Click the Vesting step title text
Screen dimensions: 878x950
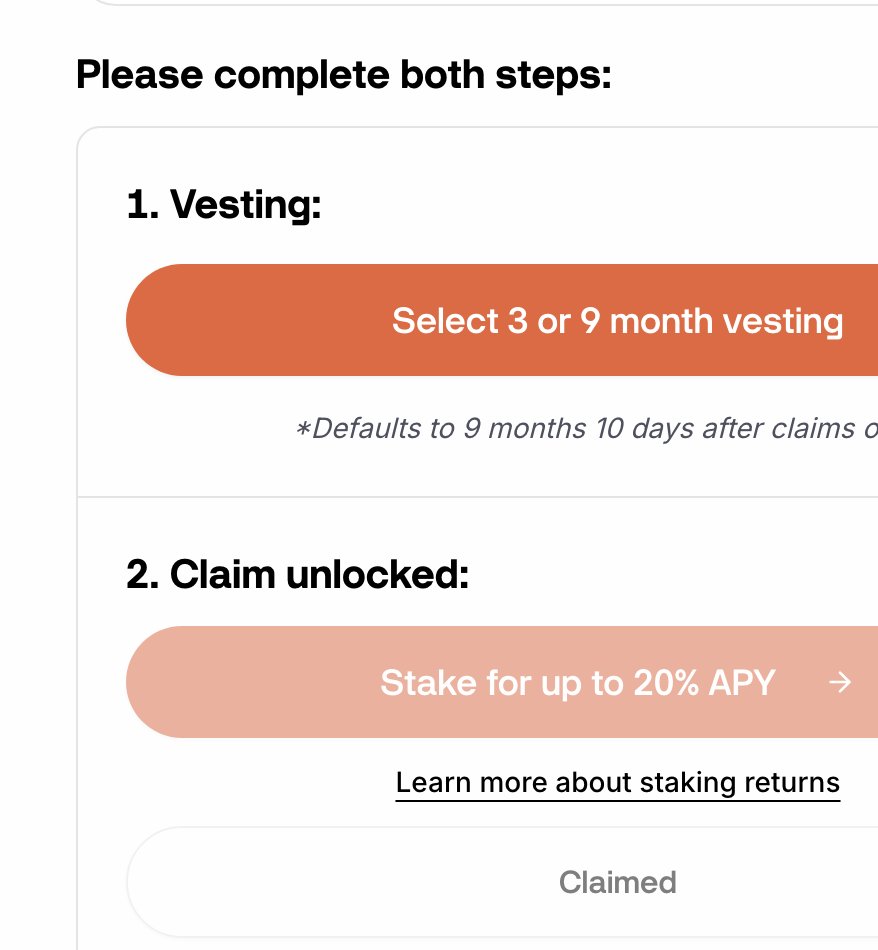coord(224,204)
